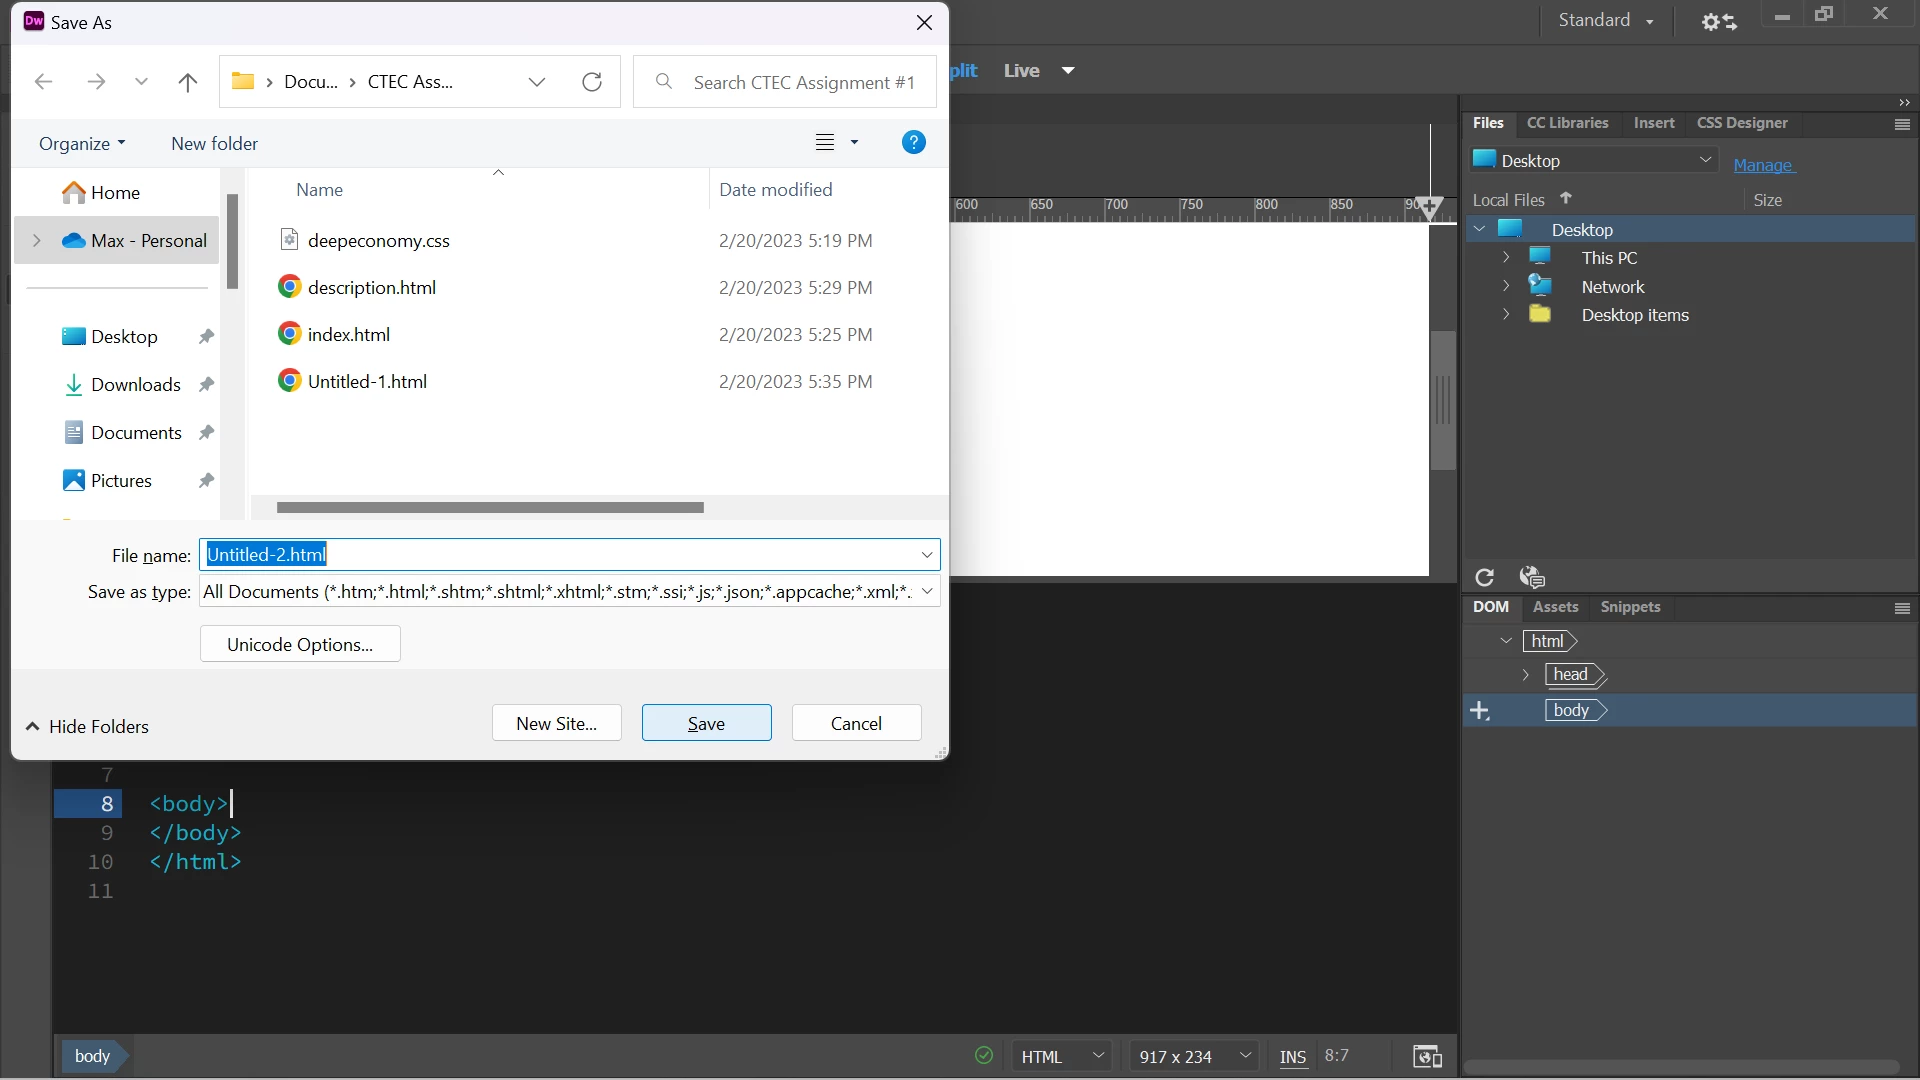Open the Files panel options menu icon

pyautogui.click(x=1902, y=124)
